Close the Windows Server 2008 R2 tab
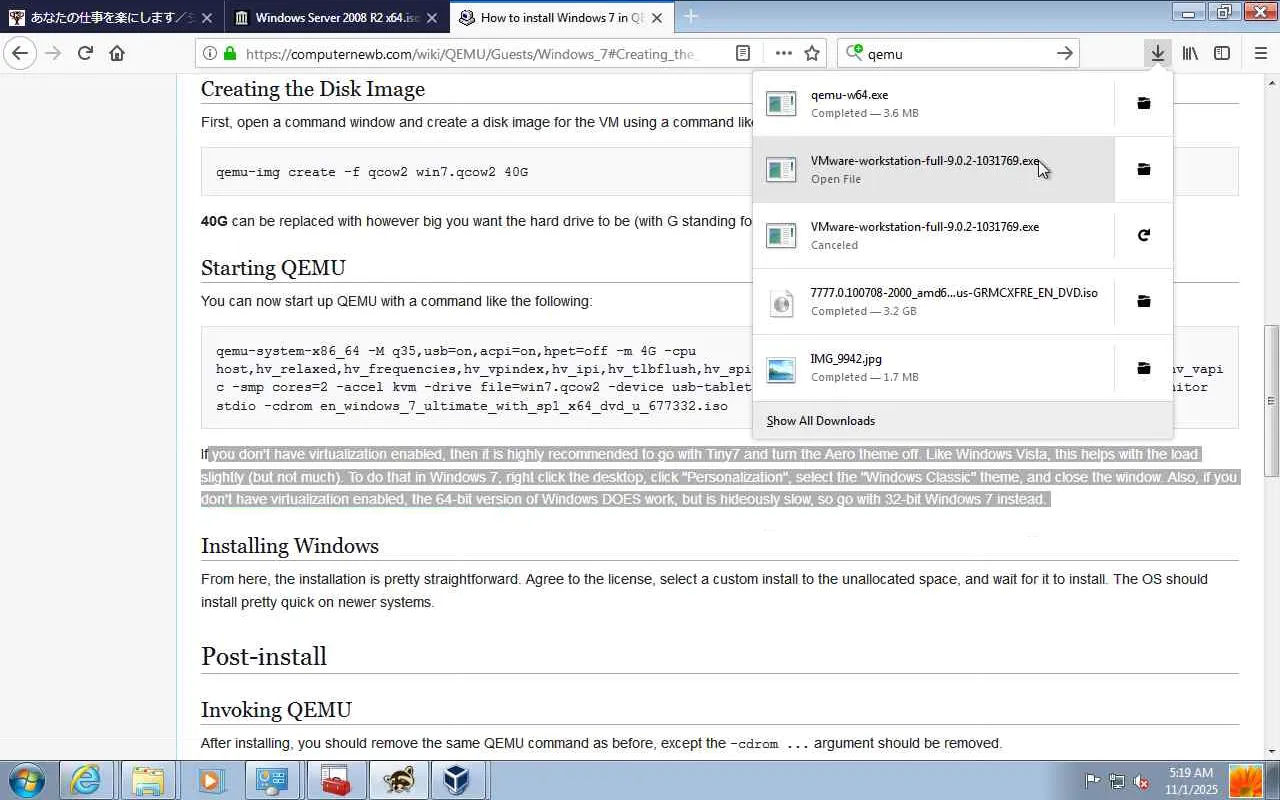The width and height of the screenshot is (1280, 800). (431, 17)
